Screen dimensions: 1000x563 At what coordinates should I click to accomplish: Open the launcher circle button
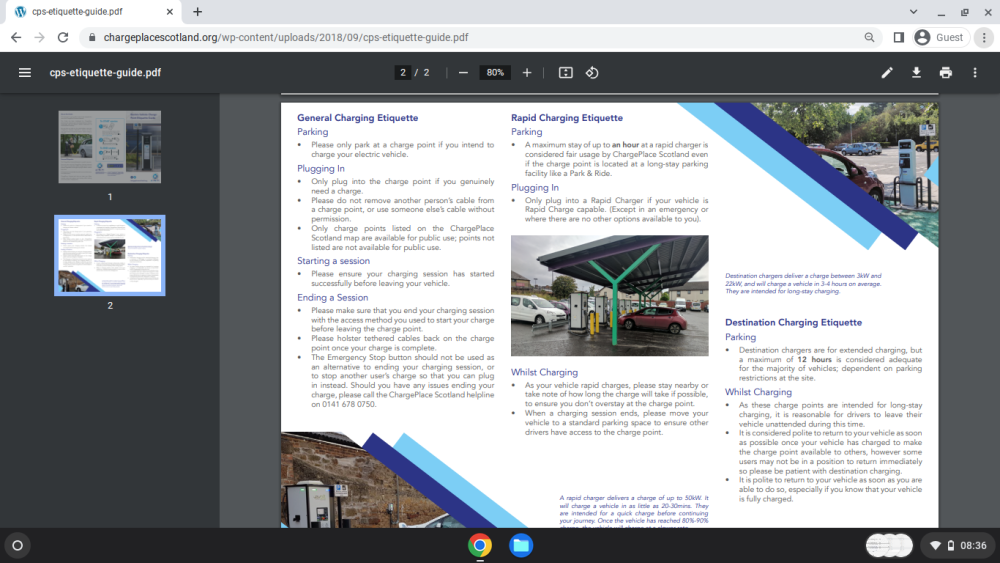pos(18,546)
